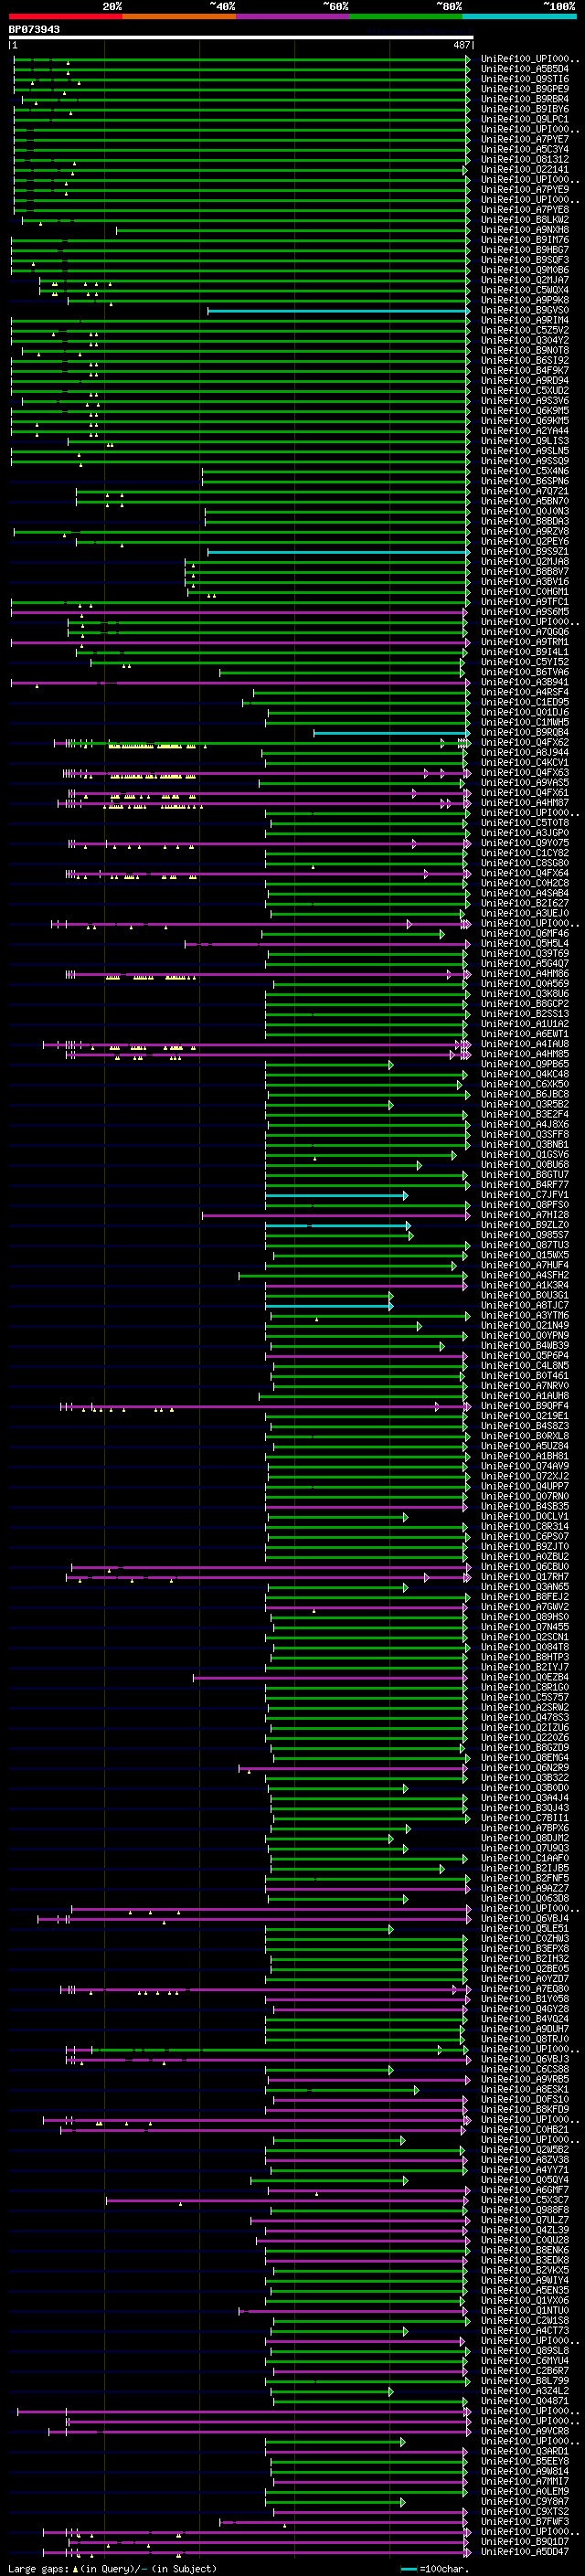Open hit UniRef100_Q5P6P4
The image size is (585, 2576).
(x=525, y=1355)
